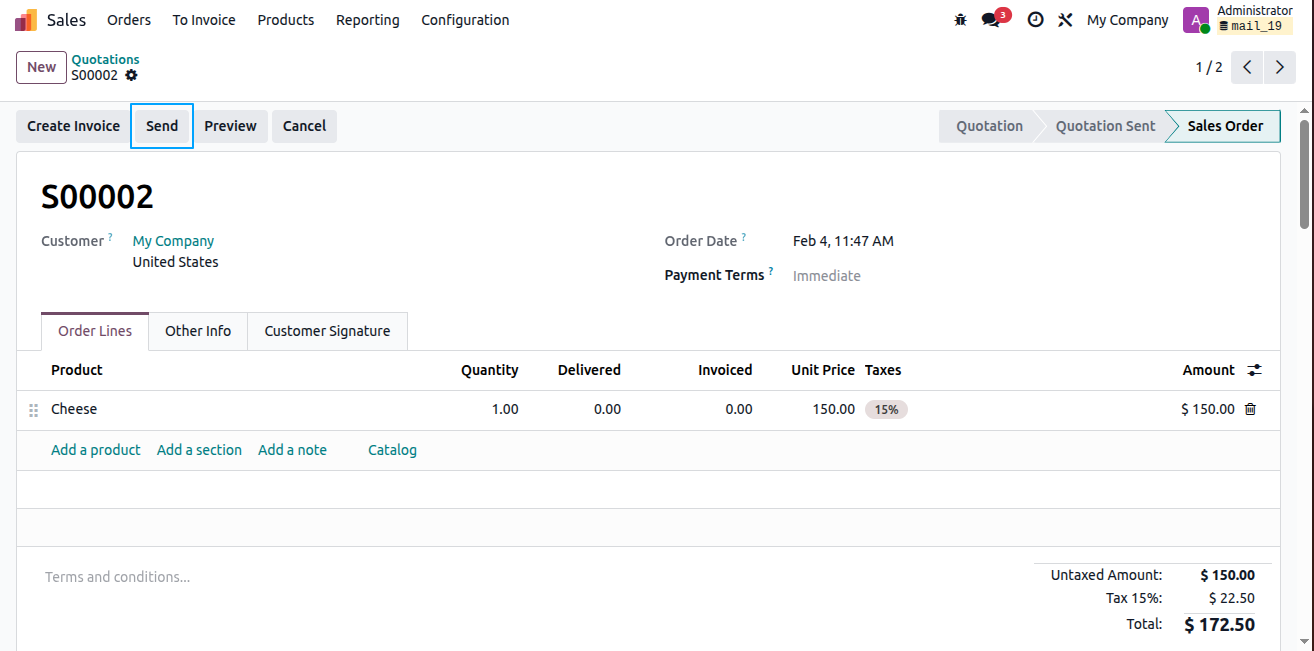Image resolution: width=1314 pixels, height=651 pixels.
Task: Open the My Company switcher in navbar
Action: tap(1128, 20)
